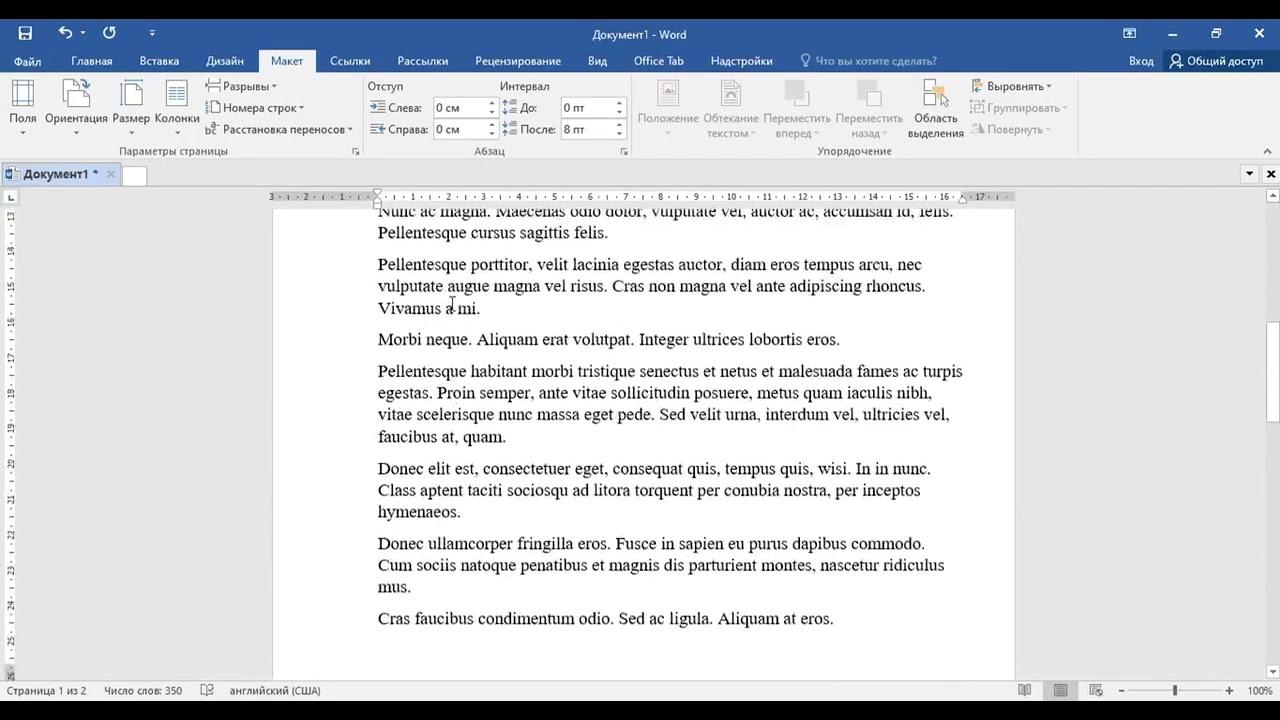Click the 100% zoom level text
The image size is (1280, 720).
click(x=1259, y=690)
